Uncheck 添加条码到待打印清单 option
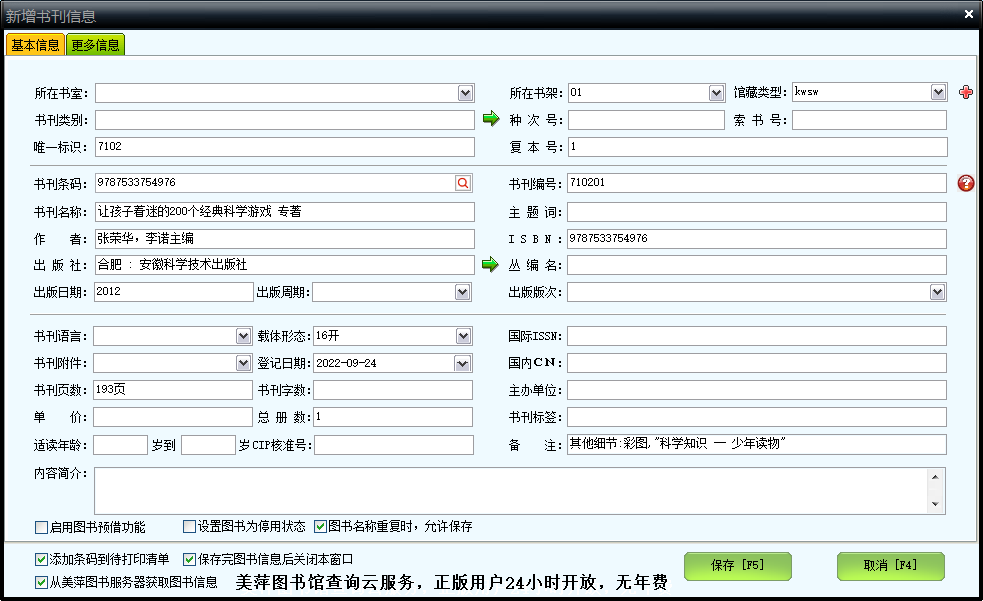The image size is (983, 601). 42,560
